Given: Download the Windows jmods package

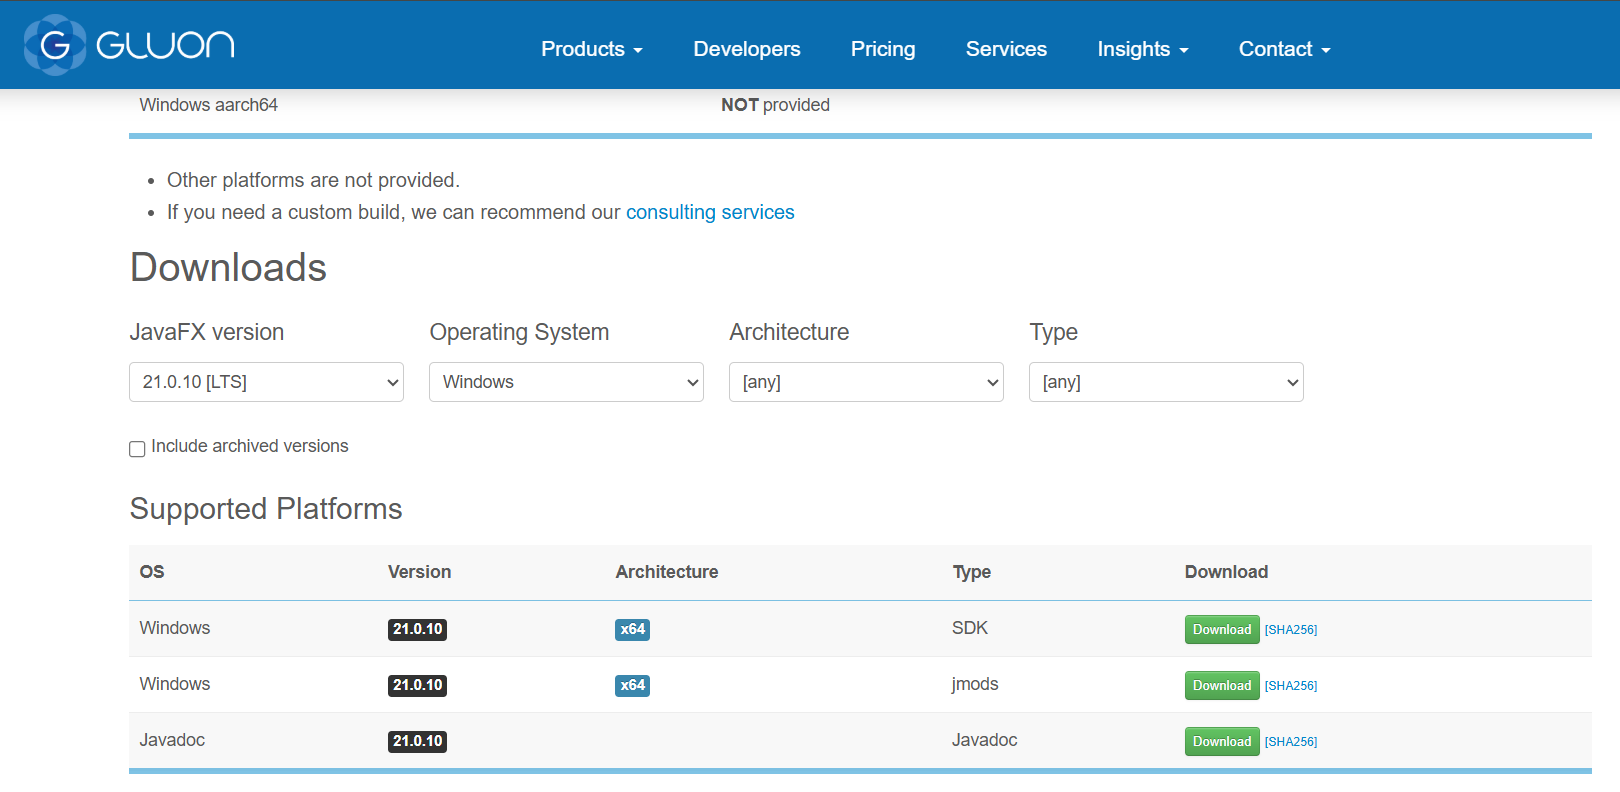Looking at the screenshot, I should (1221, 685).
